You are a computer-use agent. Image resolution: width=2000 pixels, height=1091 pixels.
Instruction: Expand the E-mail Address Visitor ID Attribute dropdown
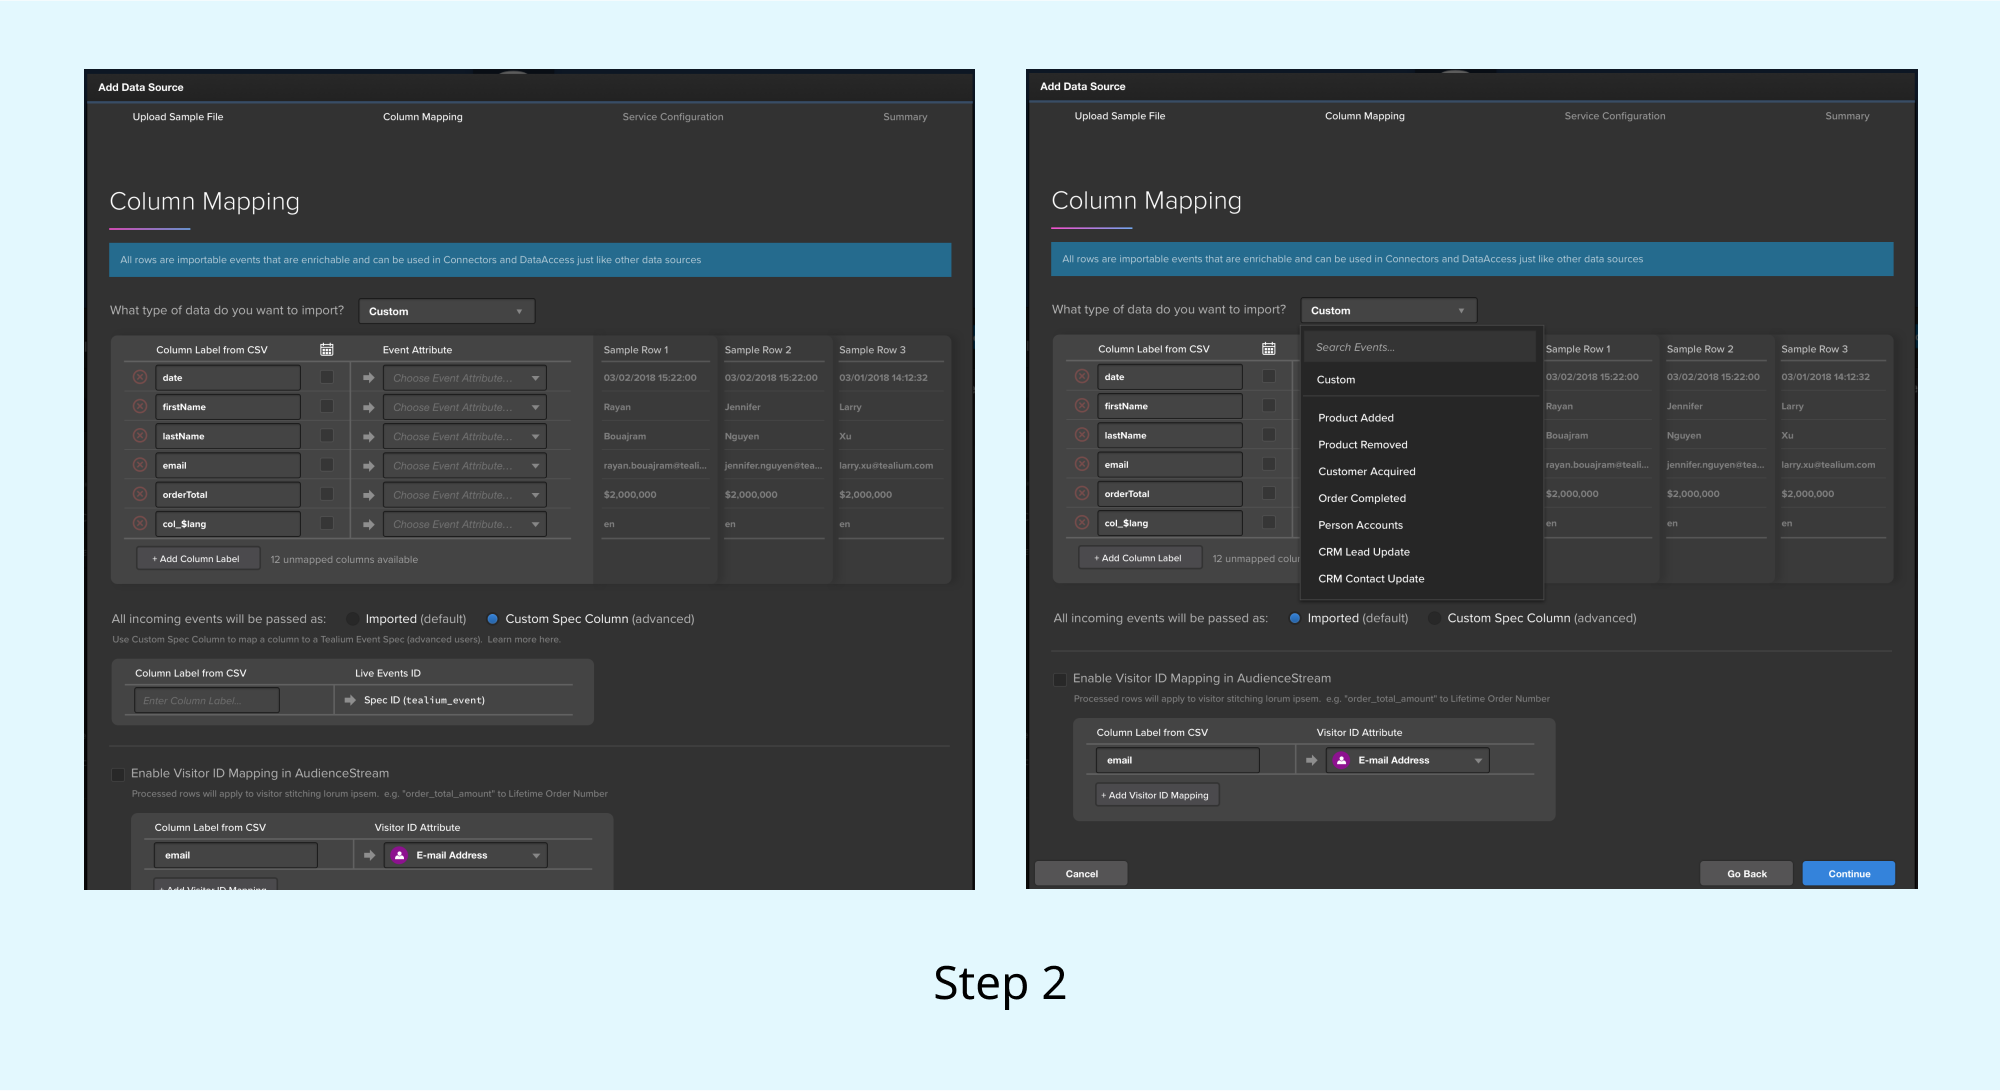pyautogui.click(x=536, y=855)
